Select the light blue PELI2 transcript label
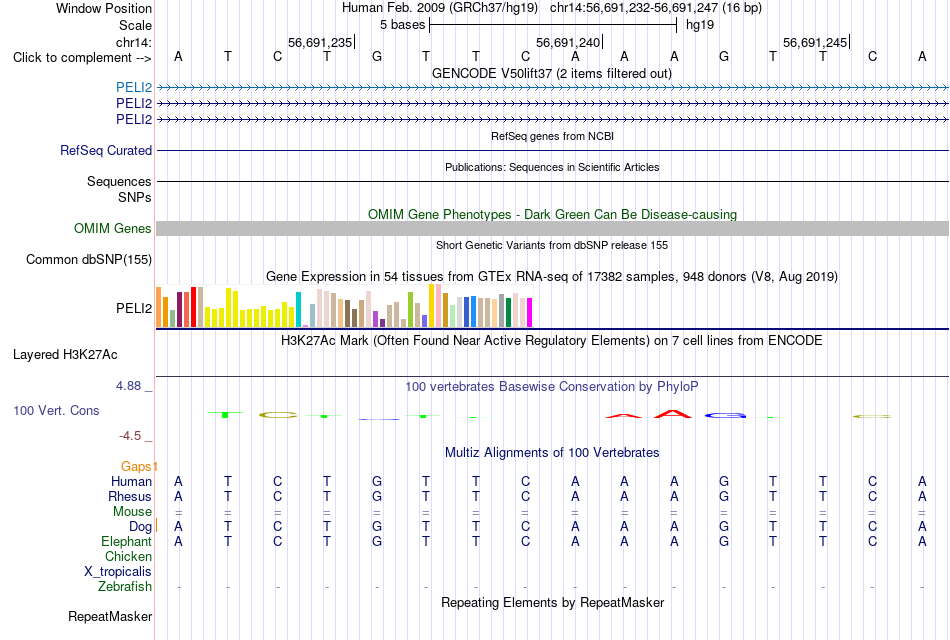This screenshot has height=640, width=950. coord(134,87)
